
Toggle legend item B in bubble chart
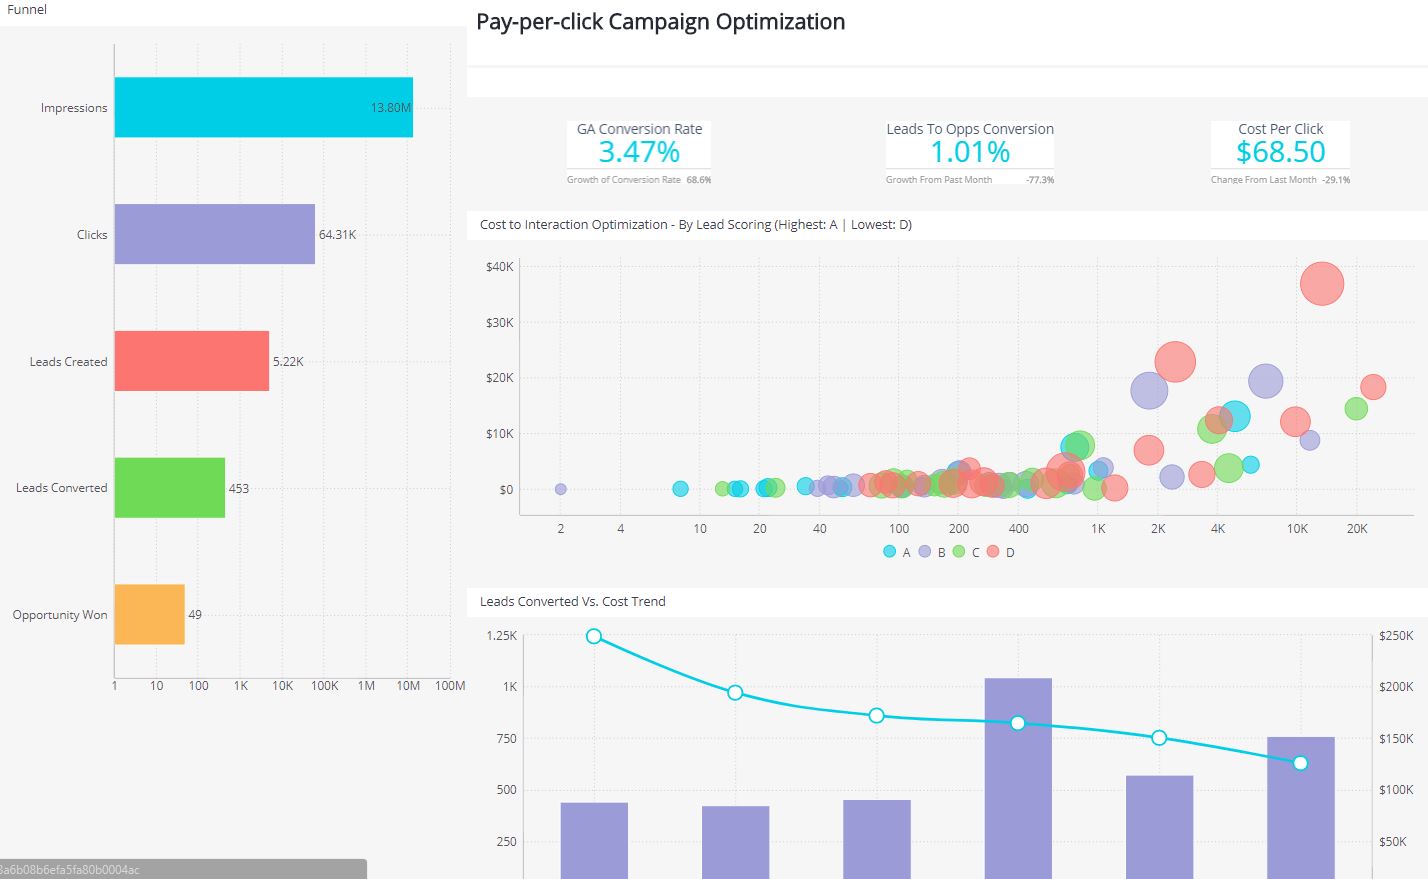coord(932,551)
